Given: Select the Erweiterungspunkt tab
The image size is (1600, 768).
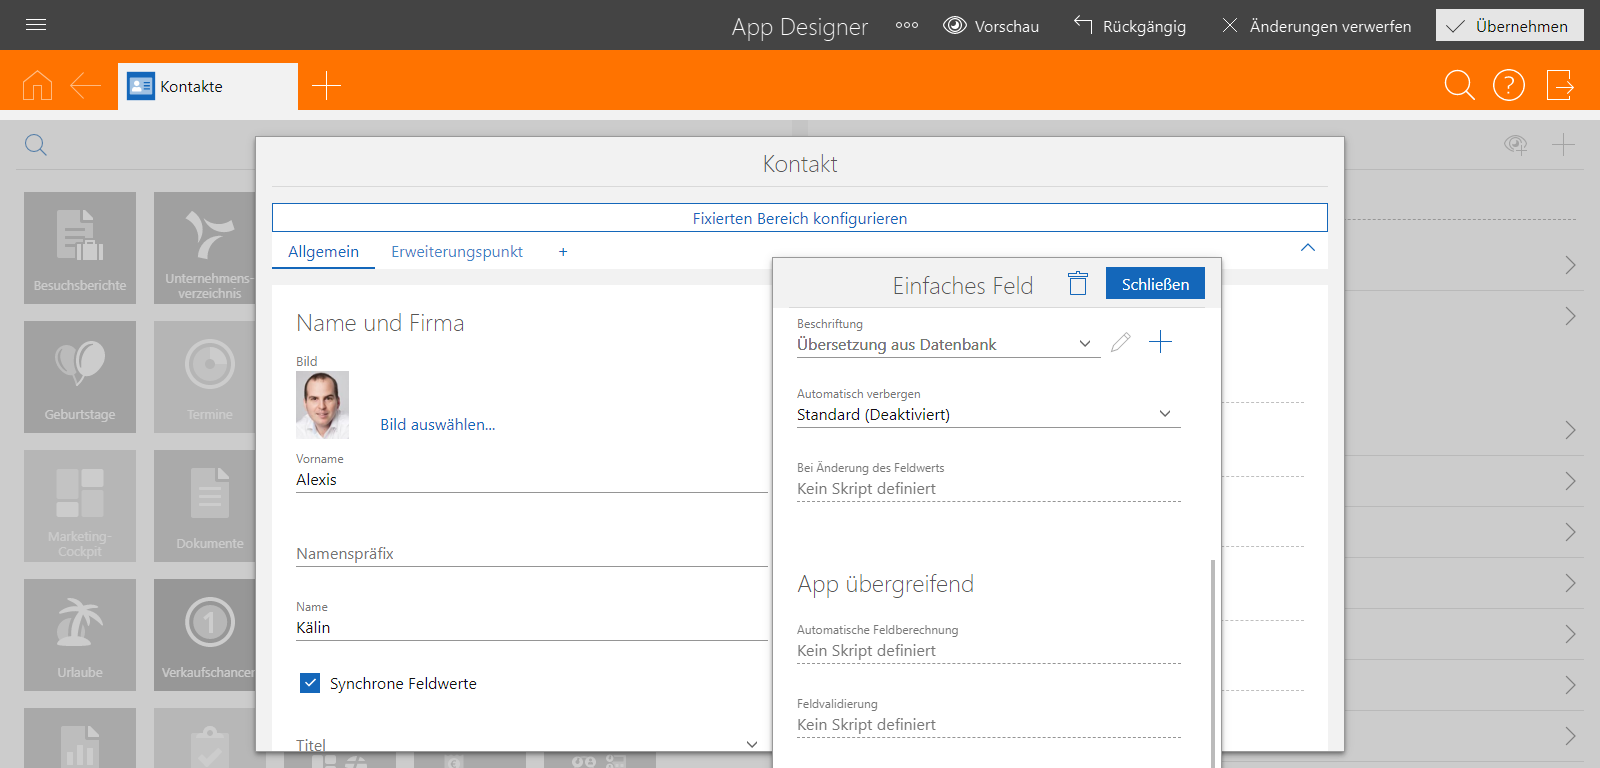Looking at the screenshot, I should (x=457, y=252).
